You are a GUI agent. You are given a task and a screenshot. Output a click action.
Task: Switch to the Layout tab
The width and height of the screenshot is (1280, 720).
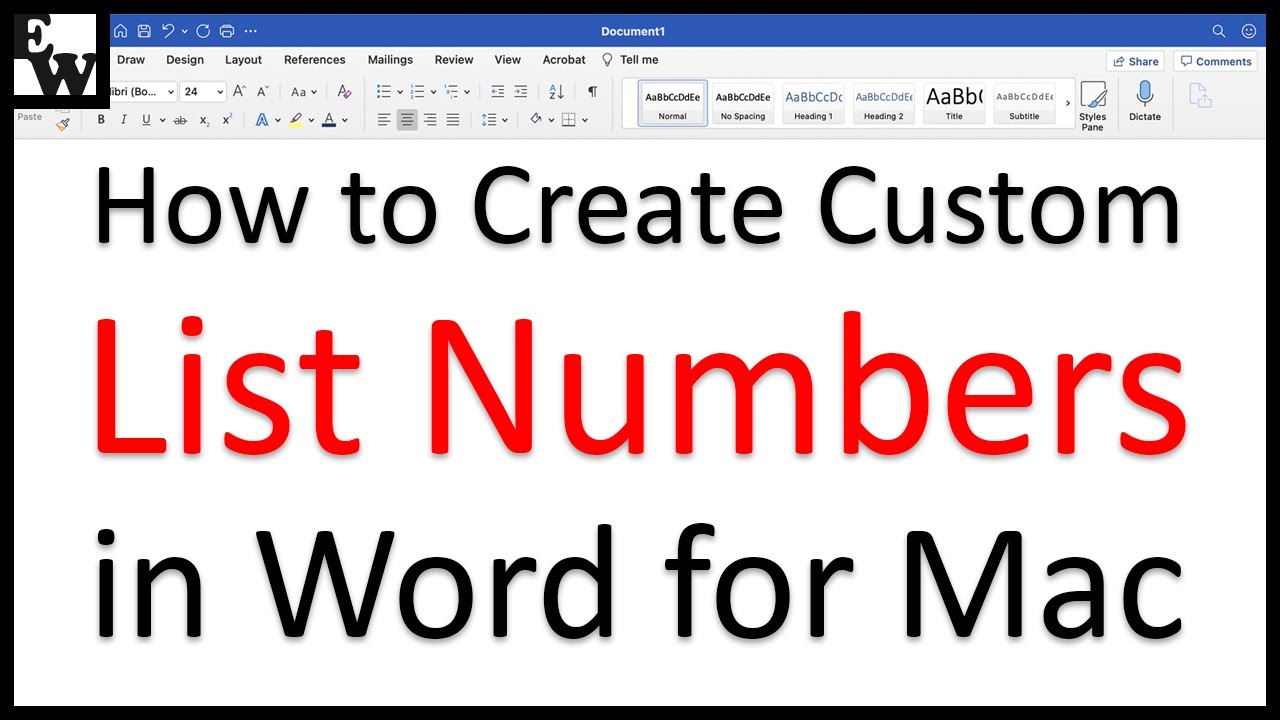tap(243, 60)
